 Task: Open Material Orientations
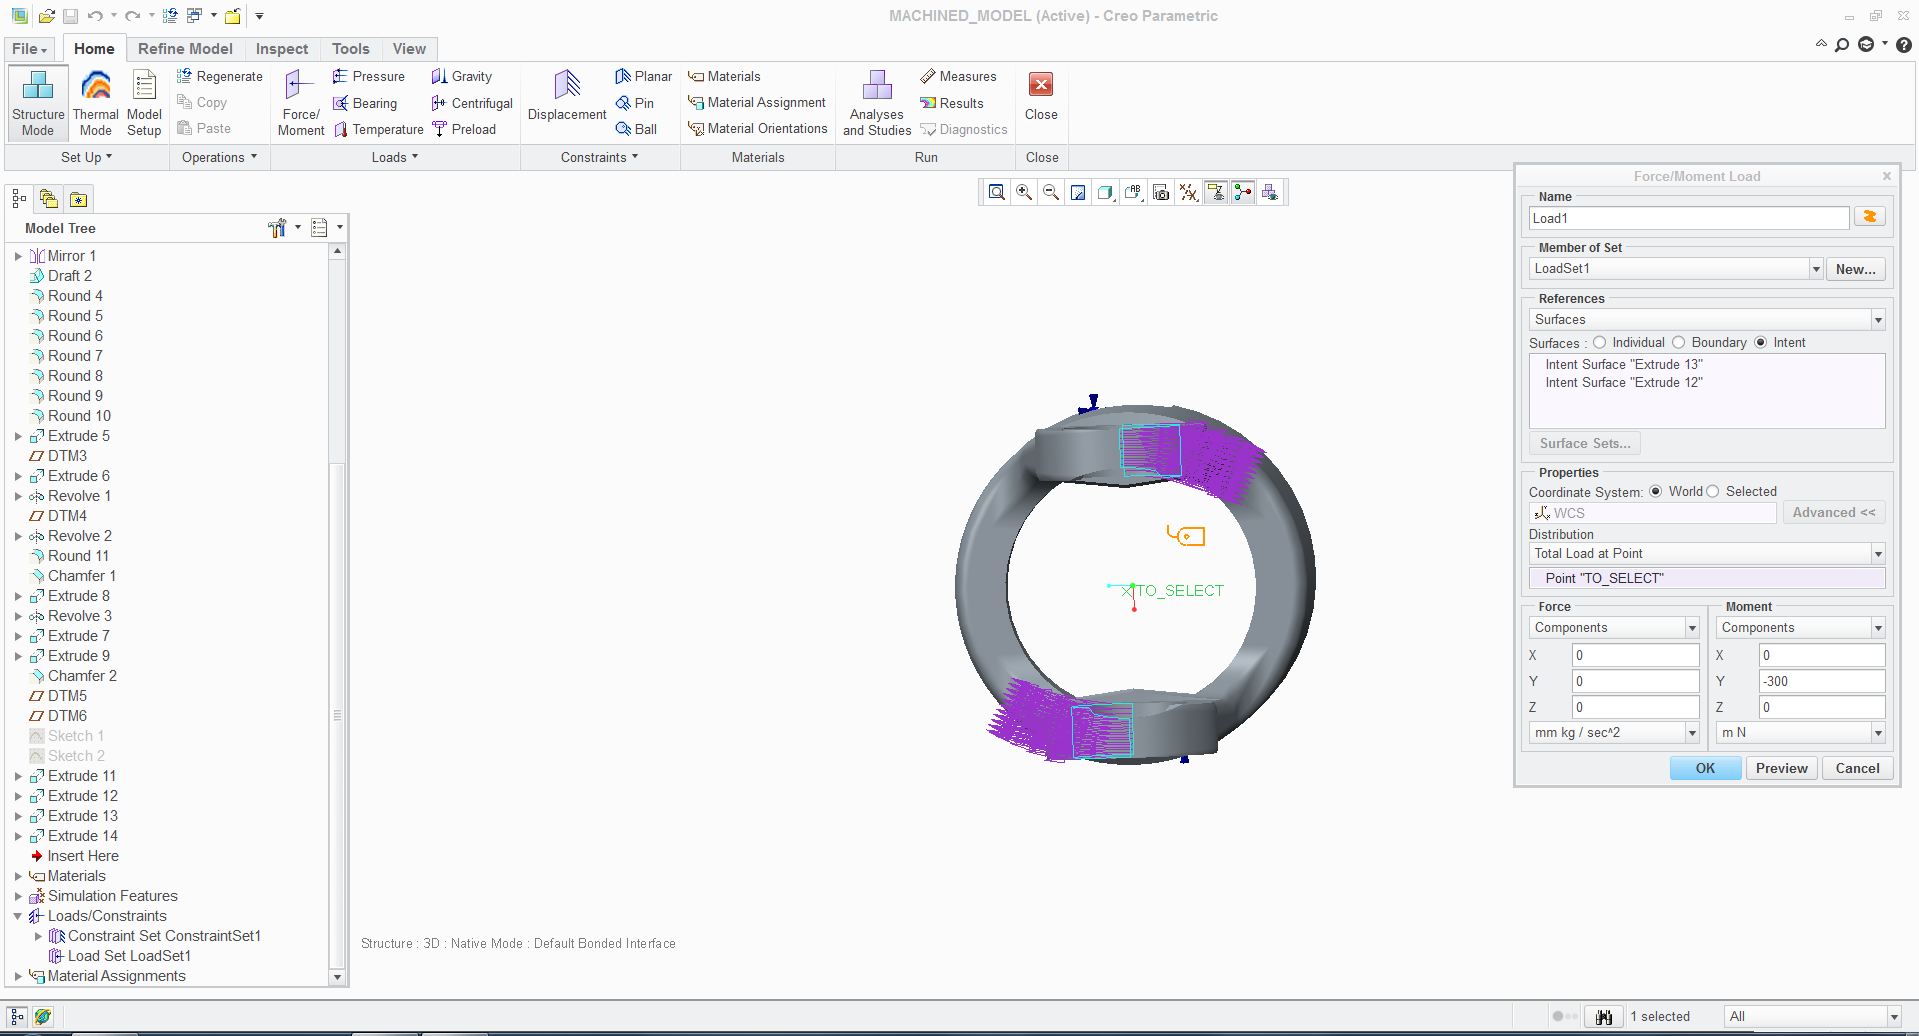[758, 128]
